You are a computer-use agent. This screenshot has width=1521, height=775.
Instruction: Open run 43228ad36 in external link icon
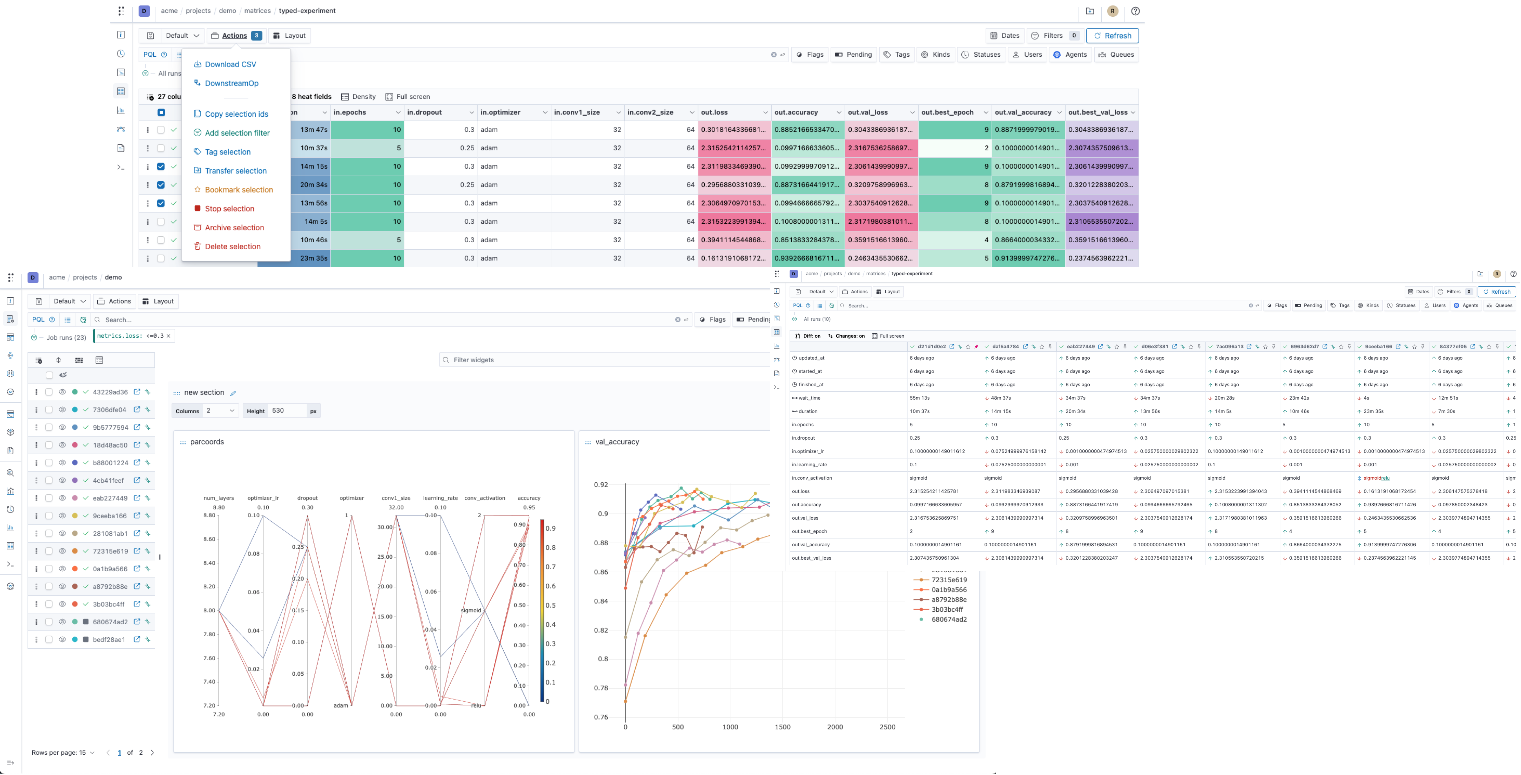pos(137,392)
